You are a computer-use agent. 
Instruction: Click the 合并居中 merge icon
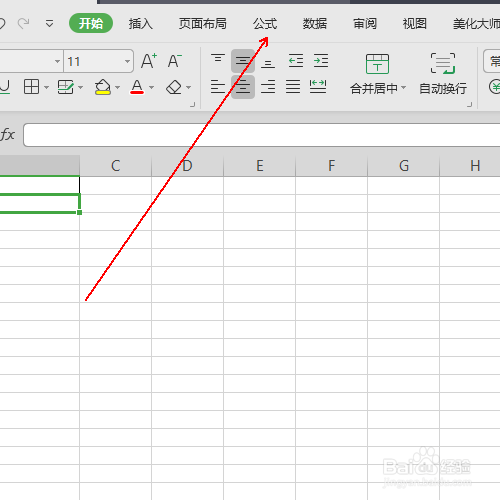(377, 64)
